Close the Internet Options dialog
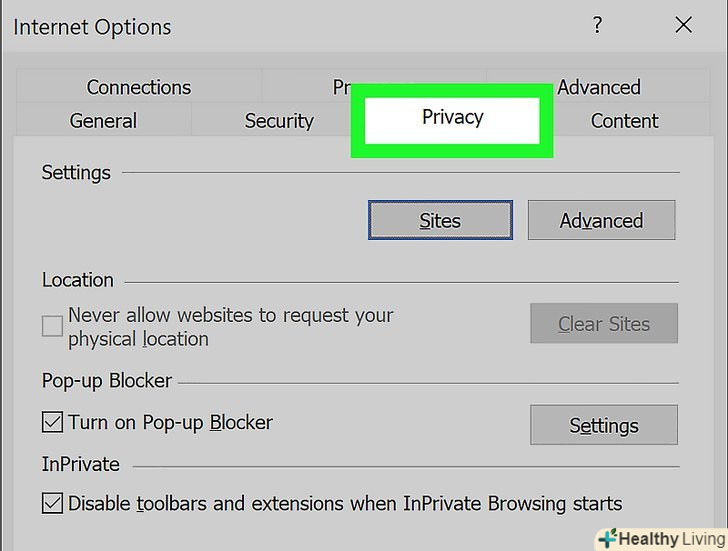The image size is (728, 551). (x=684, y=26)
